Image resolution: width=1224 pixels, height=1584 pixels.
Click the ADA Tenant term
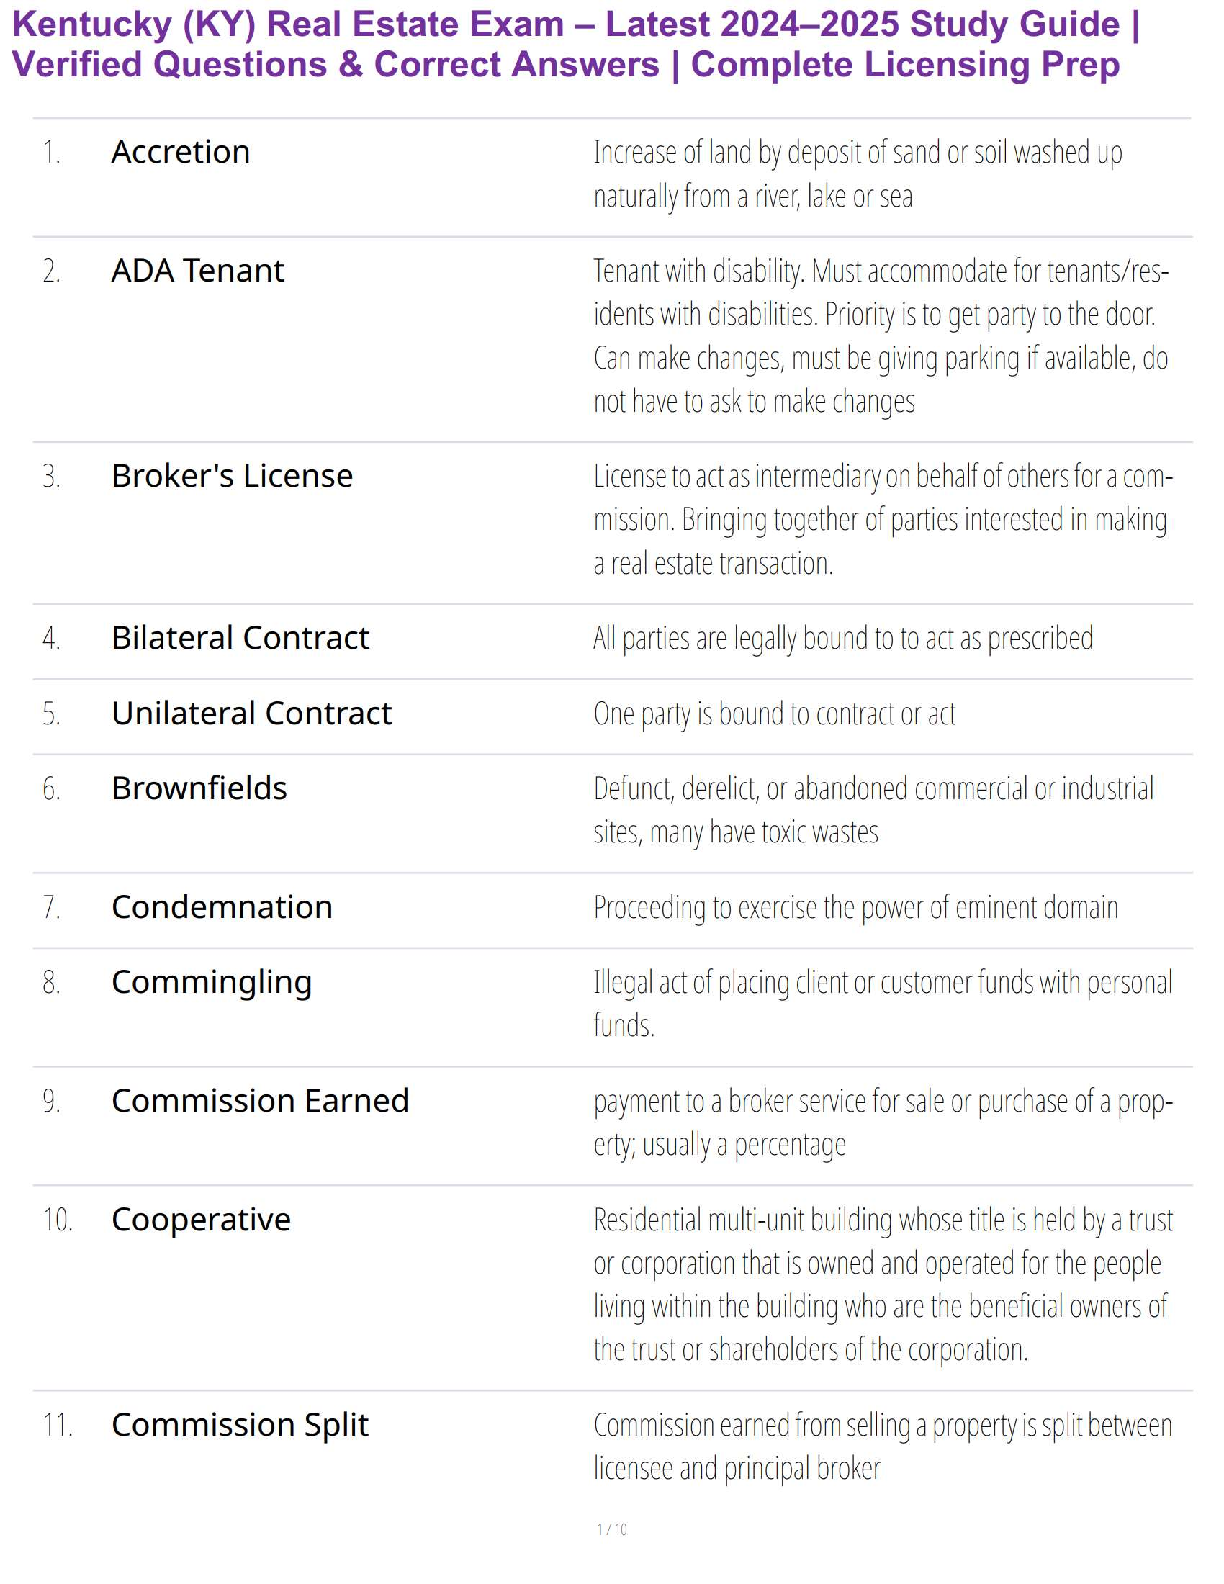197,271
